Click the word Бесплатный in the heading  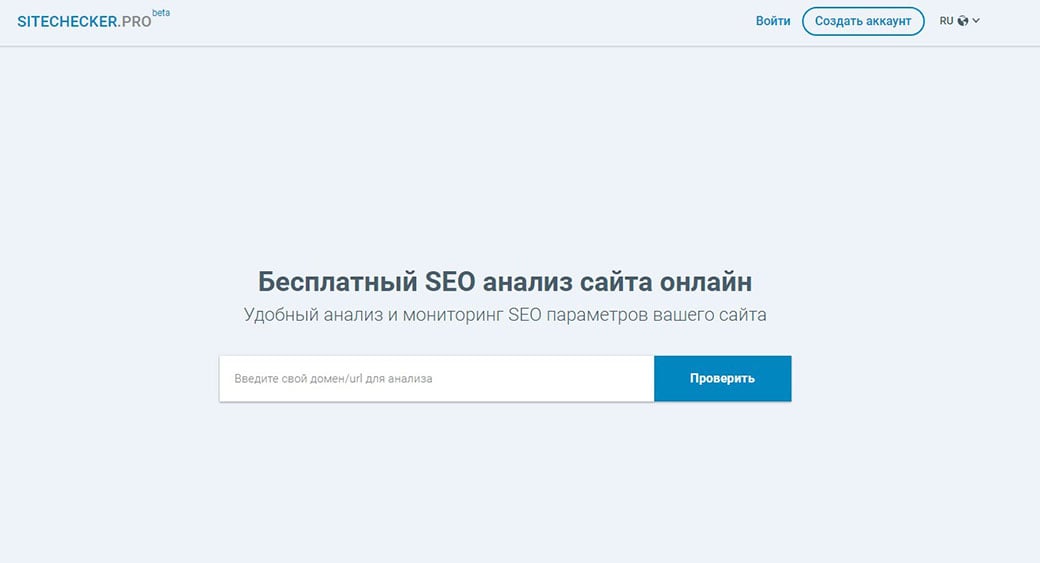click(x=337, y=280)
